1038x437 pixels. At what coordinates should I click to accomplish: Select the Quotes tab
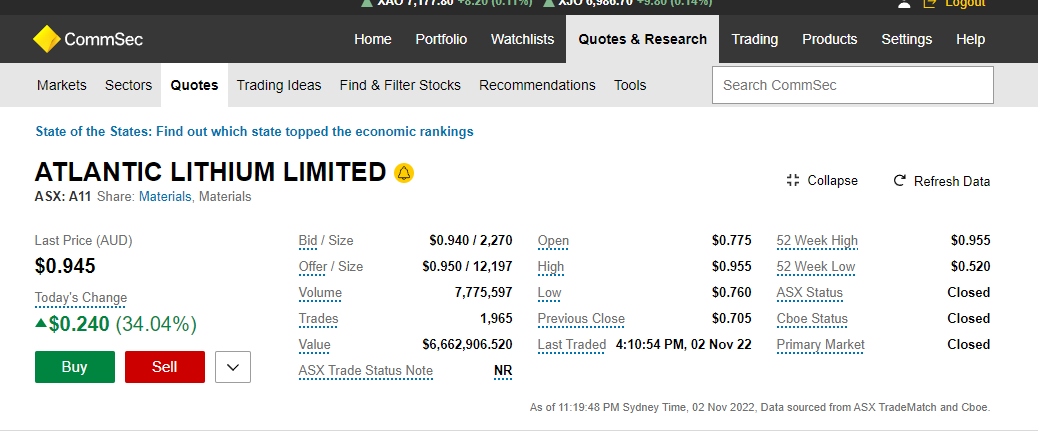[x=195, y=85]
